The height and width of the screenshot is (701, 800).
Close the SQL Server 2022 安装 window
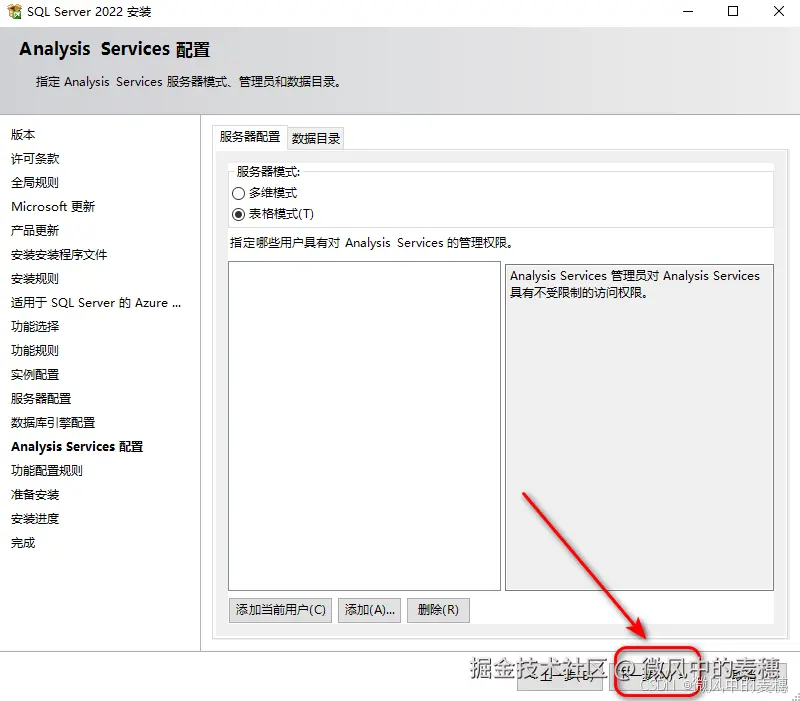point(779,11)
